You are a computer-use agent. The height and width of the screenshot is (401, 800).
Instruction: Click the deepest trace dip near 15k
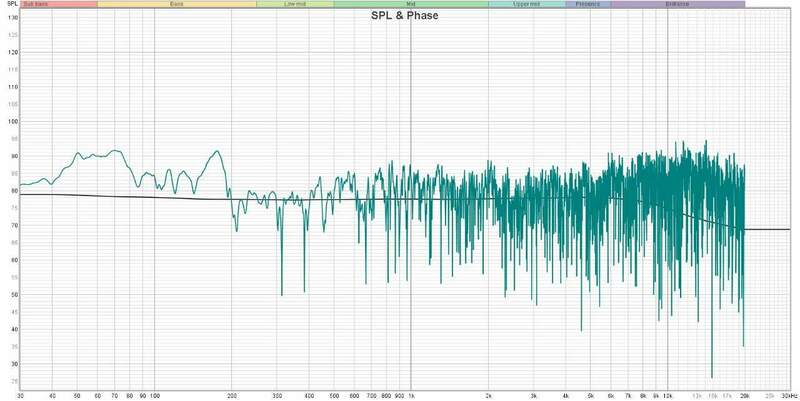712,377
